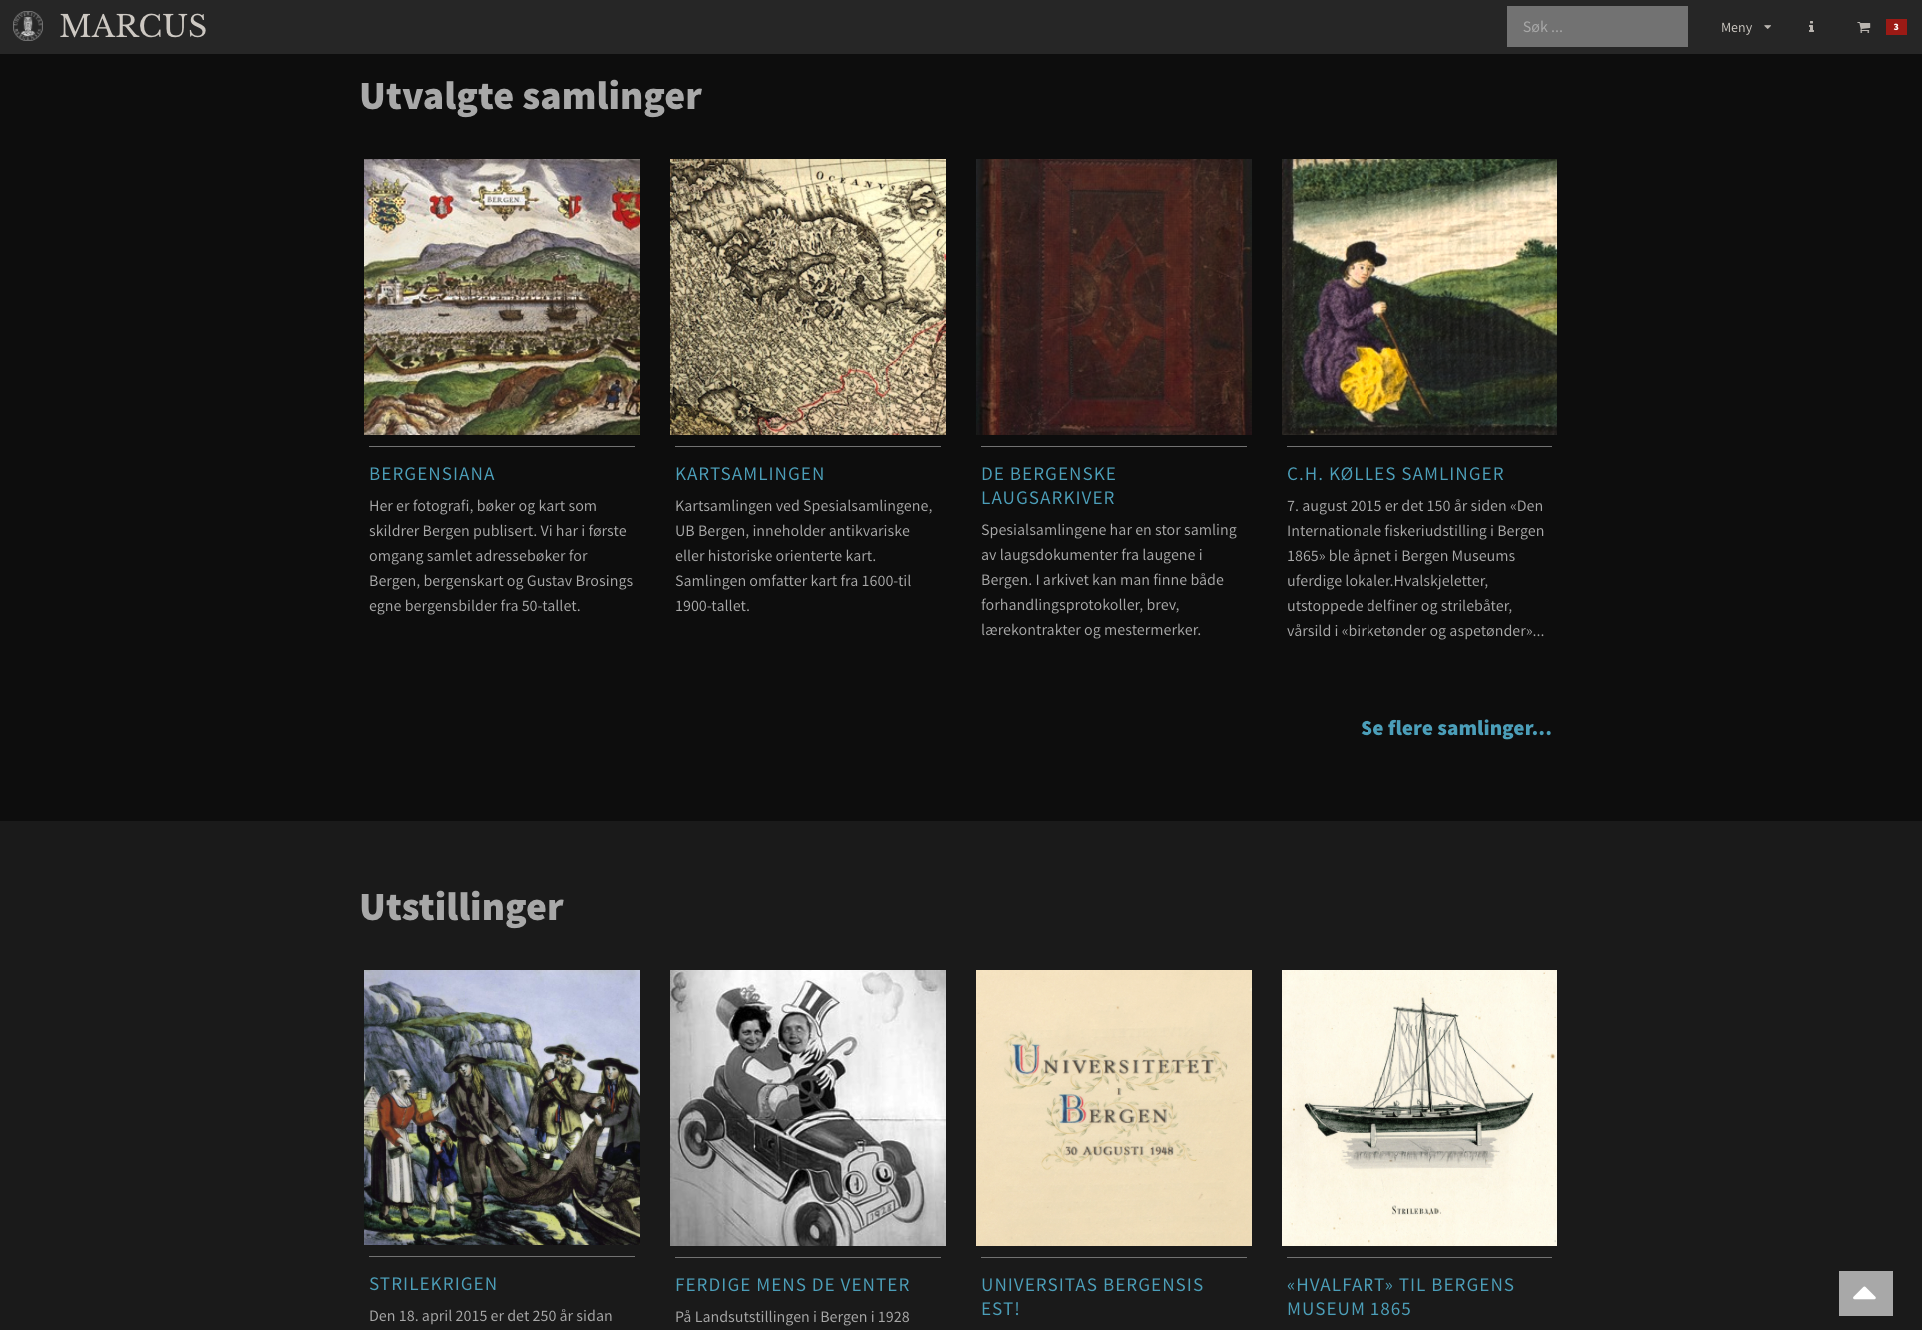1922x1330 pixels.
Task: Click the scroll-to-top arrow button
Action: [1865, 1293]
